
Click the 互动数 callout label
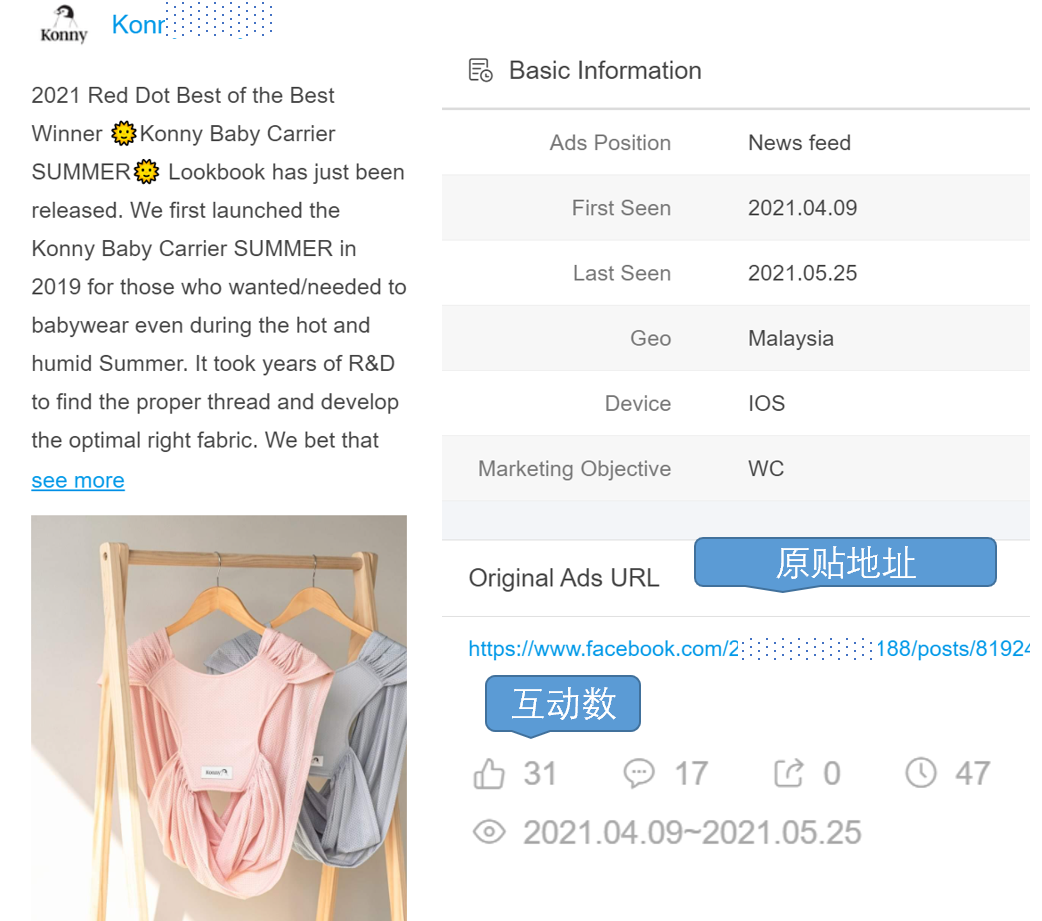point(563,704)
